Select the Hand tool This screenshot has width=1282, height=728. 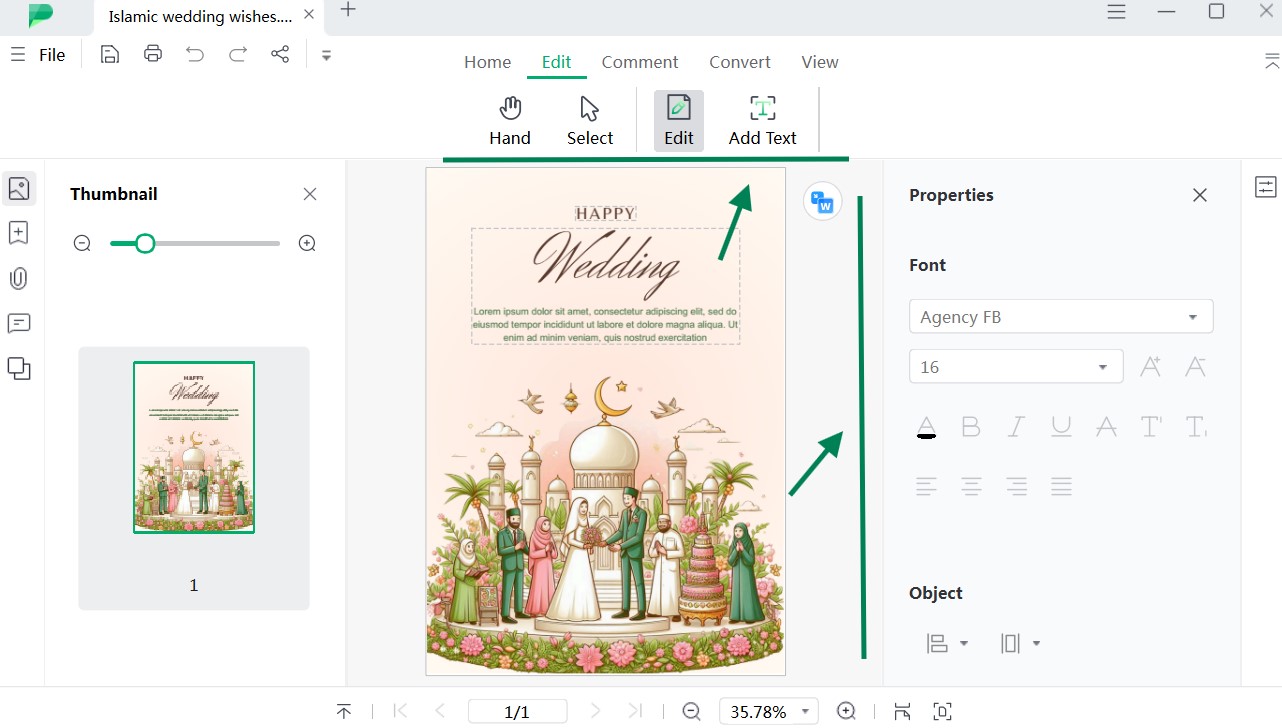tap(510, 122)
